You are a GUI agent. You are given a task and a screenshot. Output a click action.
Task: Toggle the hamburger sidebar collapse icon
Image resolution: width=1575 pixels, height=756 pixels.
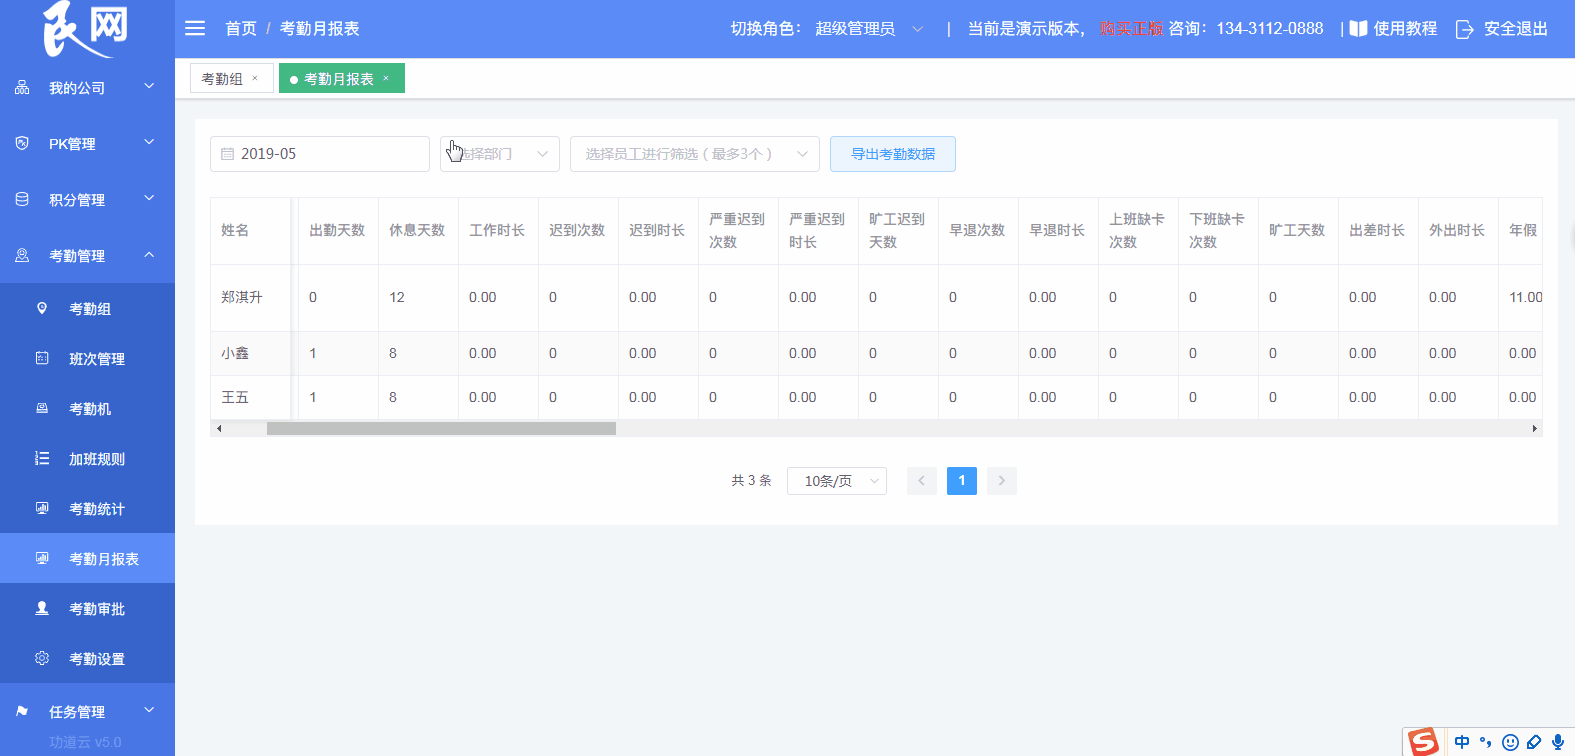[195, 28]
